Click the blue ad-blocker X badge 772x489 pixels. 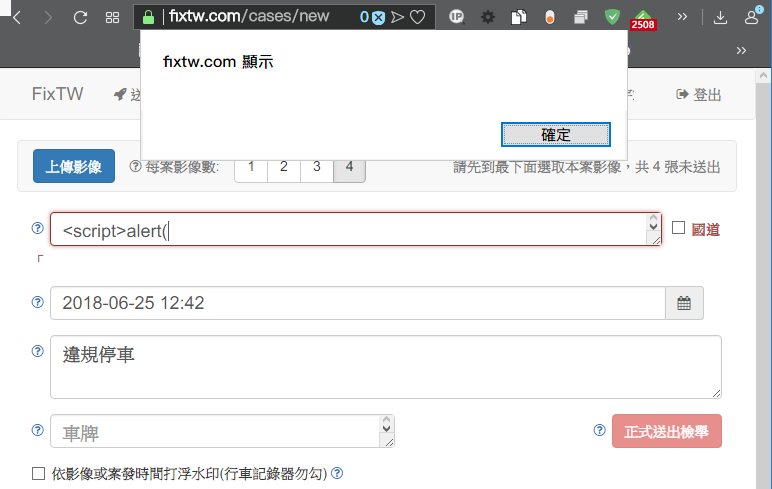click(x=378, y=18)
